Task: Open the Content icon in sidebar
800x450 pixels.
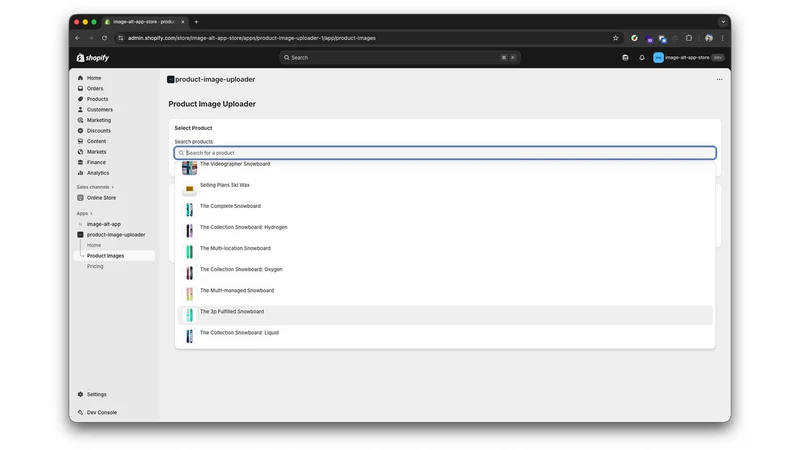Action: (80, 141)
